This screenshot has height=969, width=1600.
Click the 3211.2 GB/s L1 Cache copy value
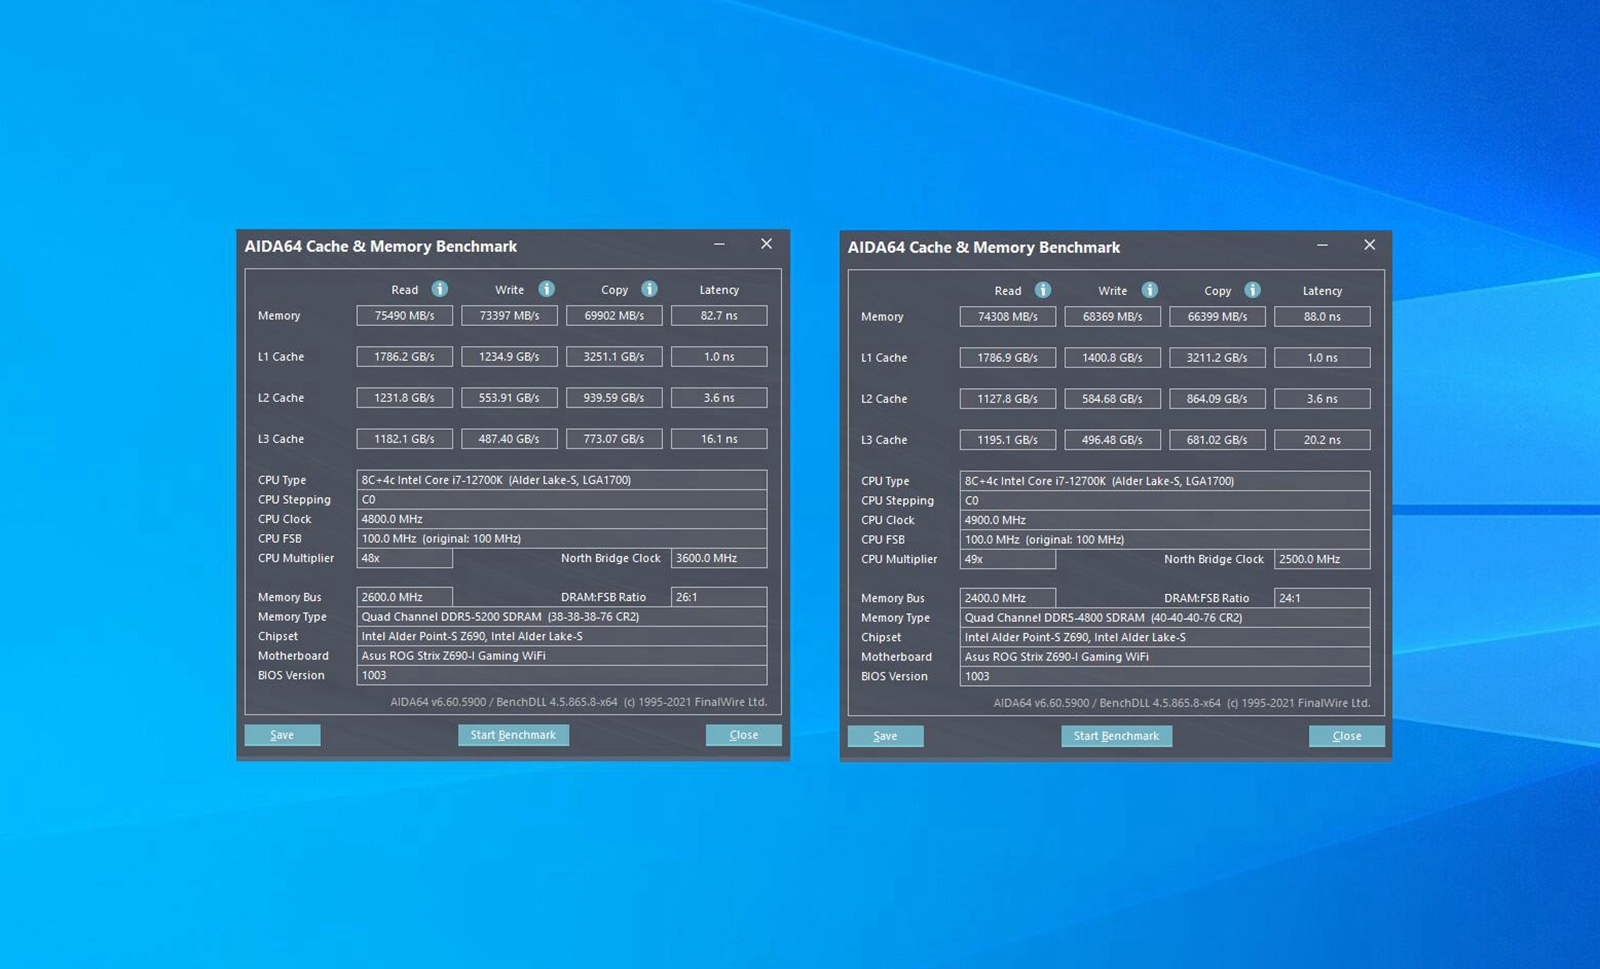point(1218,358)
